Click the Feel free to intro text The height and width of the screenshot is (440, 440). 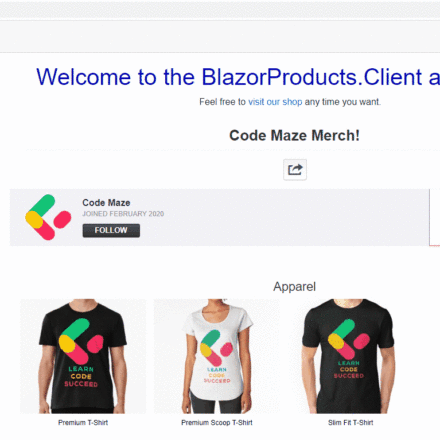(x=222, y=102)
